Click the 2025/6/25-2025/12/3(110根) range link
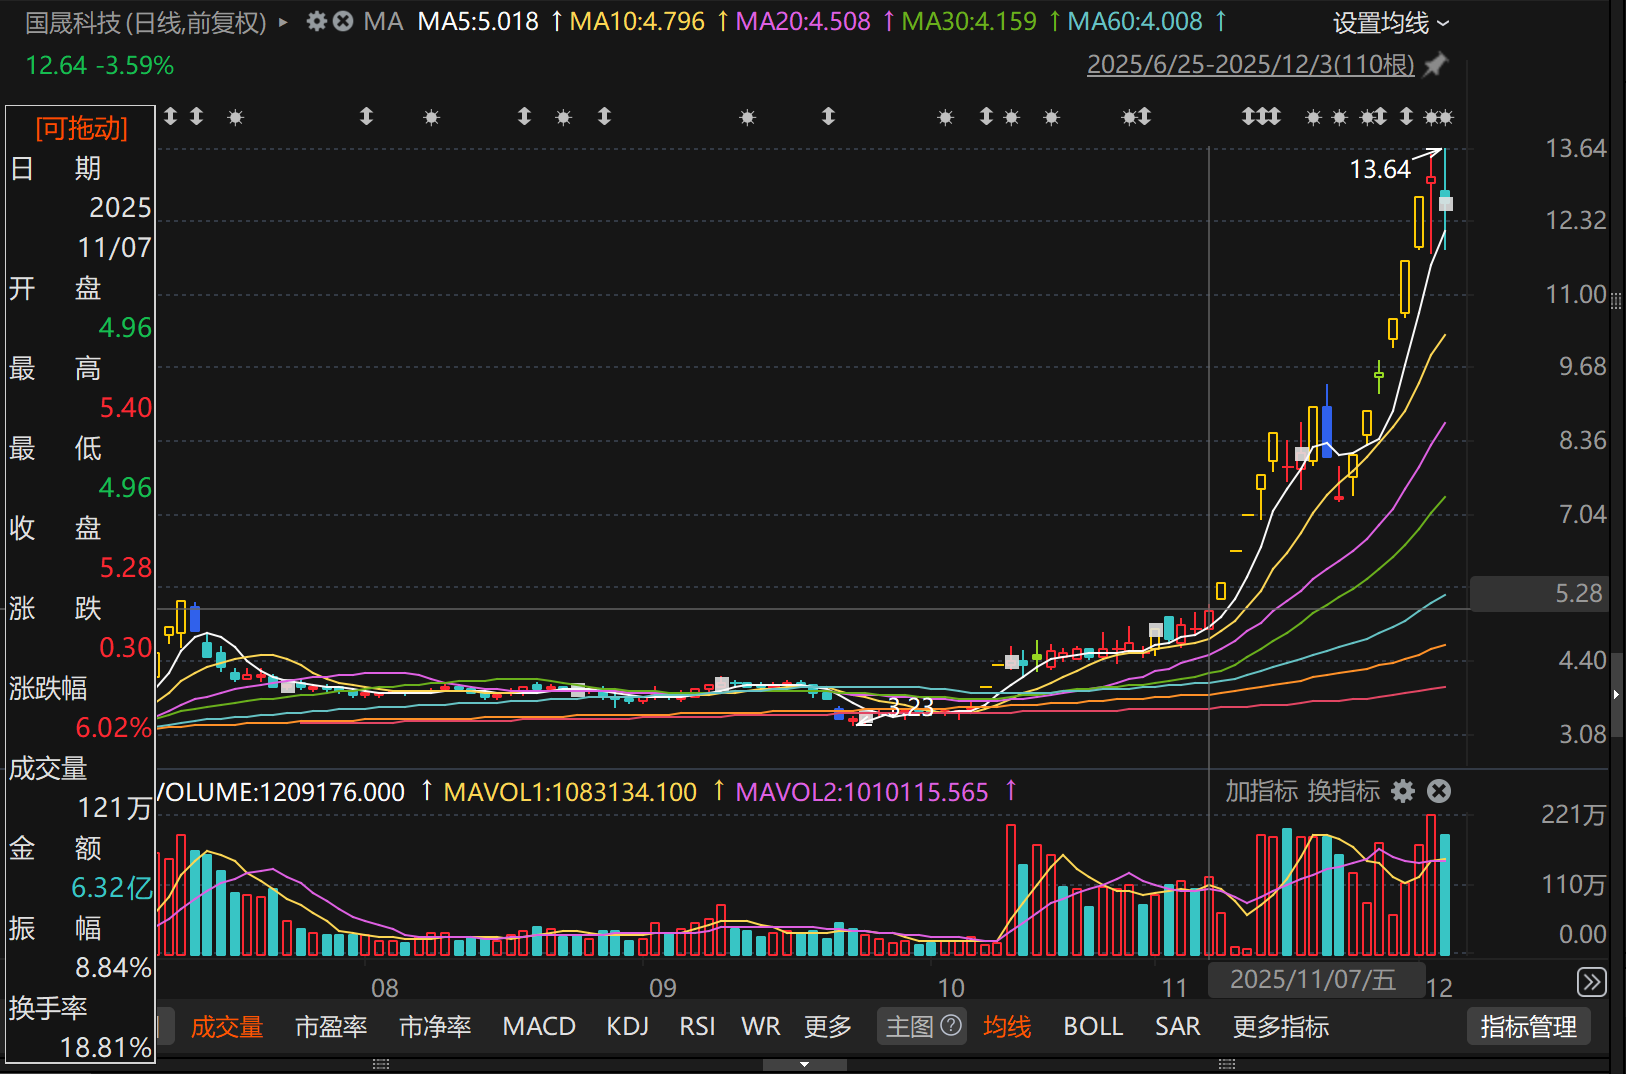 point(1250,65)
